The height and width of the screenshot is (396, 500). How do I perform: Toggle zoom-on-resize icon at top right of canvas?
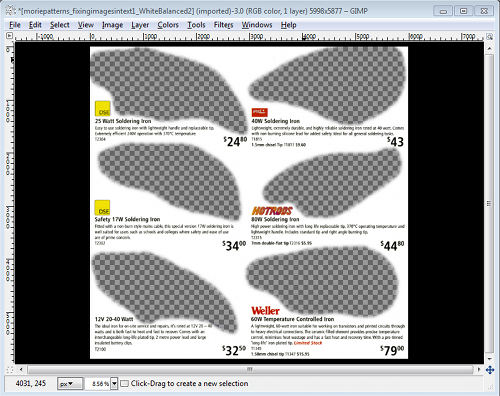pos(489,36)
